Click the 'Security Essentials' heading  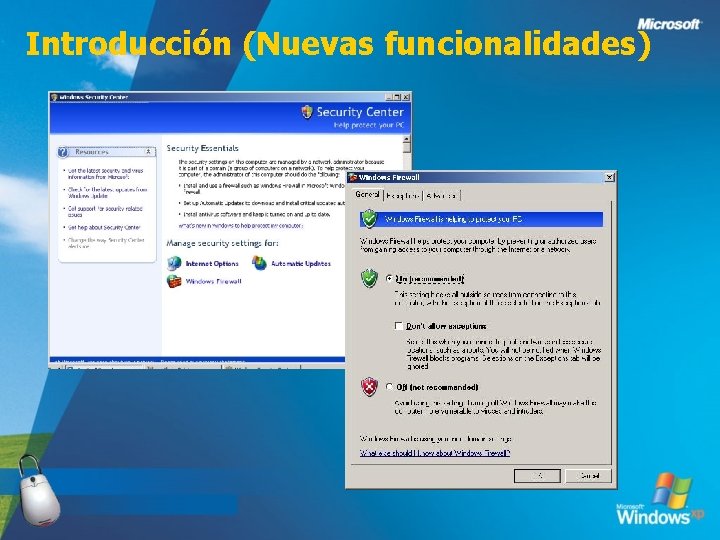(x=202, y=148)
